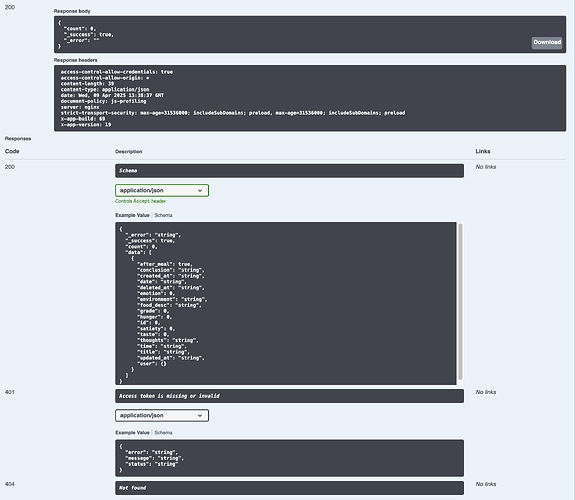575x500 pixels.
Task: Click "created_at": "string" line
Action: click(171, 276)
